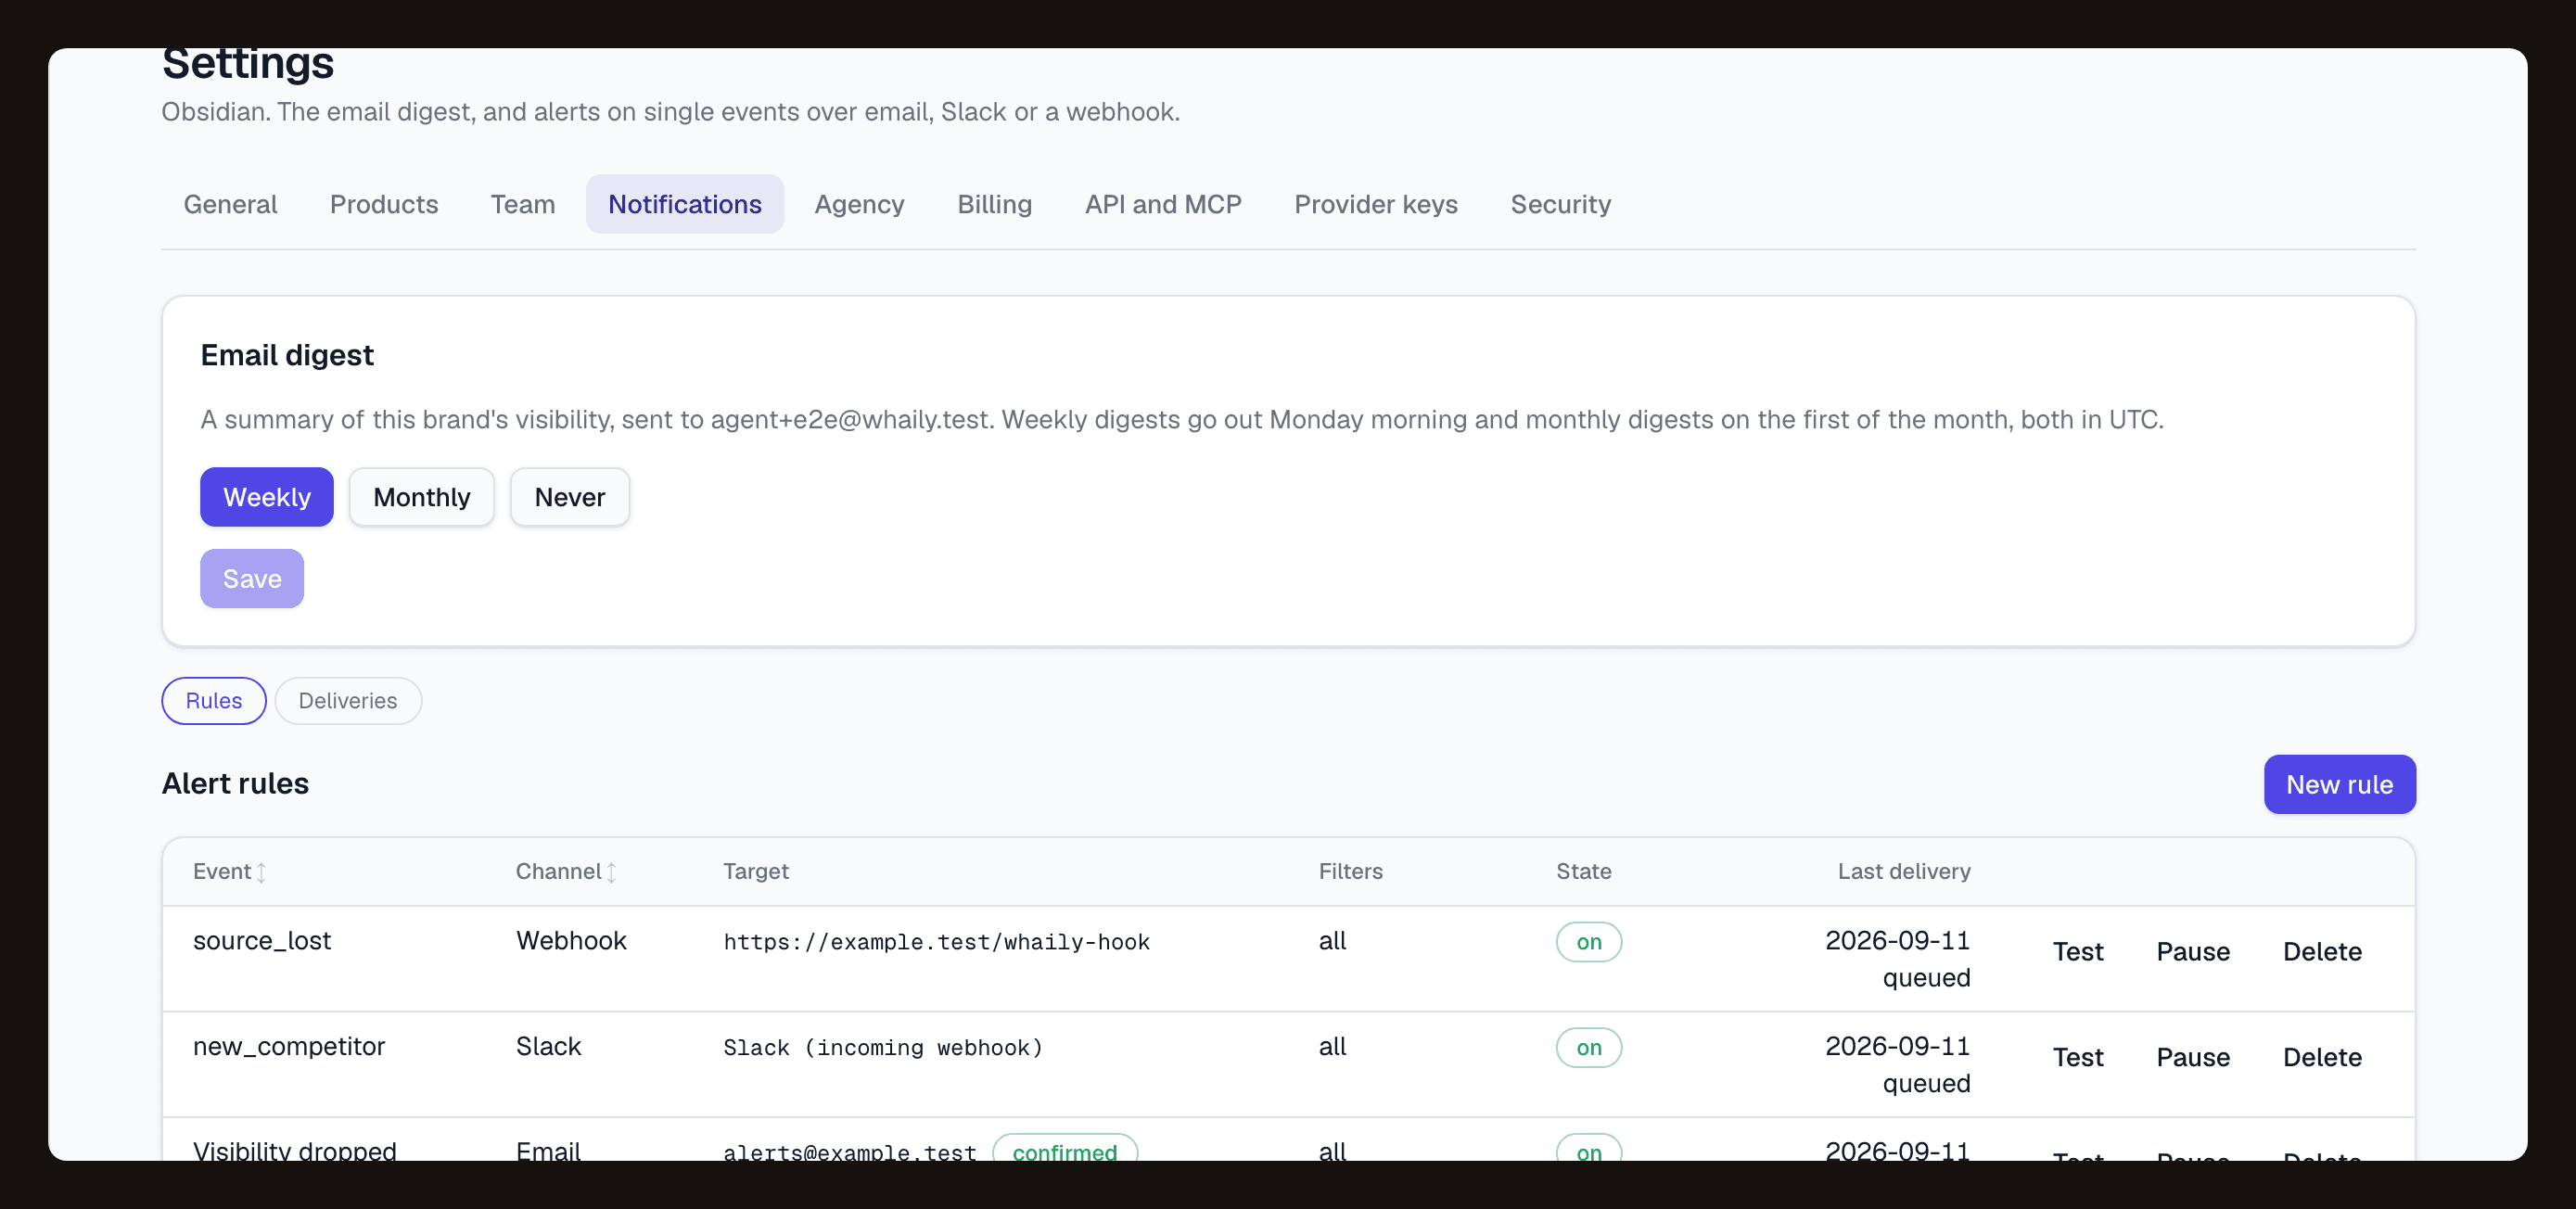Click the Email digest heading
Screen dimensions: 2576x1209
pos(287,356)
